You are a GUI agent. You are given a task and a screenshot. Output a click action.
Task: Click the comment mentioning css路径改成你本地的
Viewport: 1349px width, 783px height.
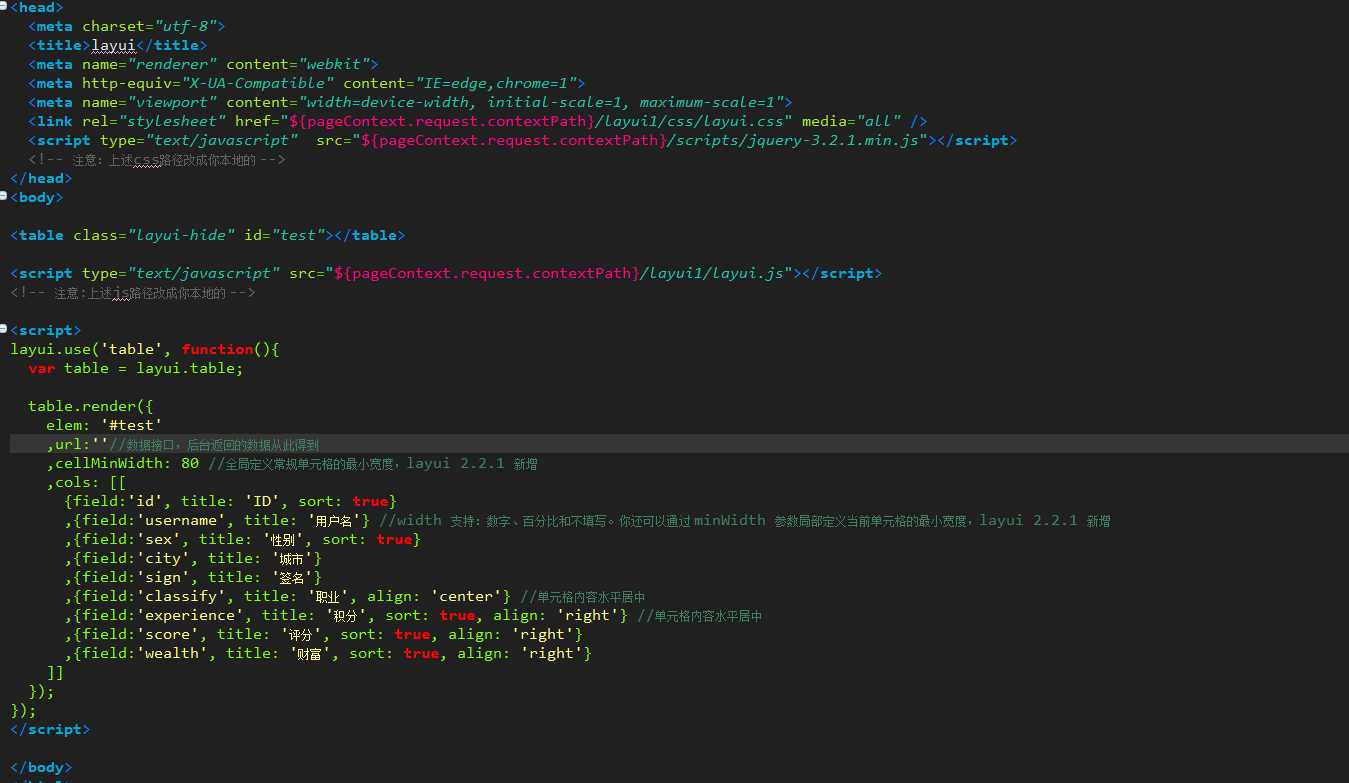[x=157, y=159]
